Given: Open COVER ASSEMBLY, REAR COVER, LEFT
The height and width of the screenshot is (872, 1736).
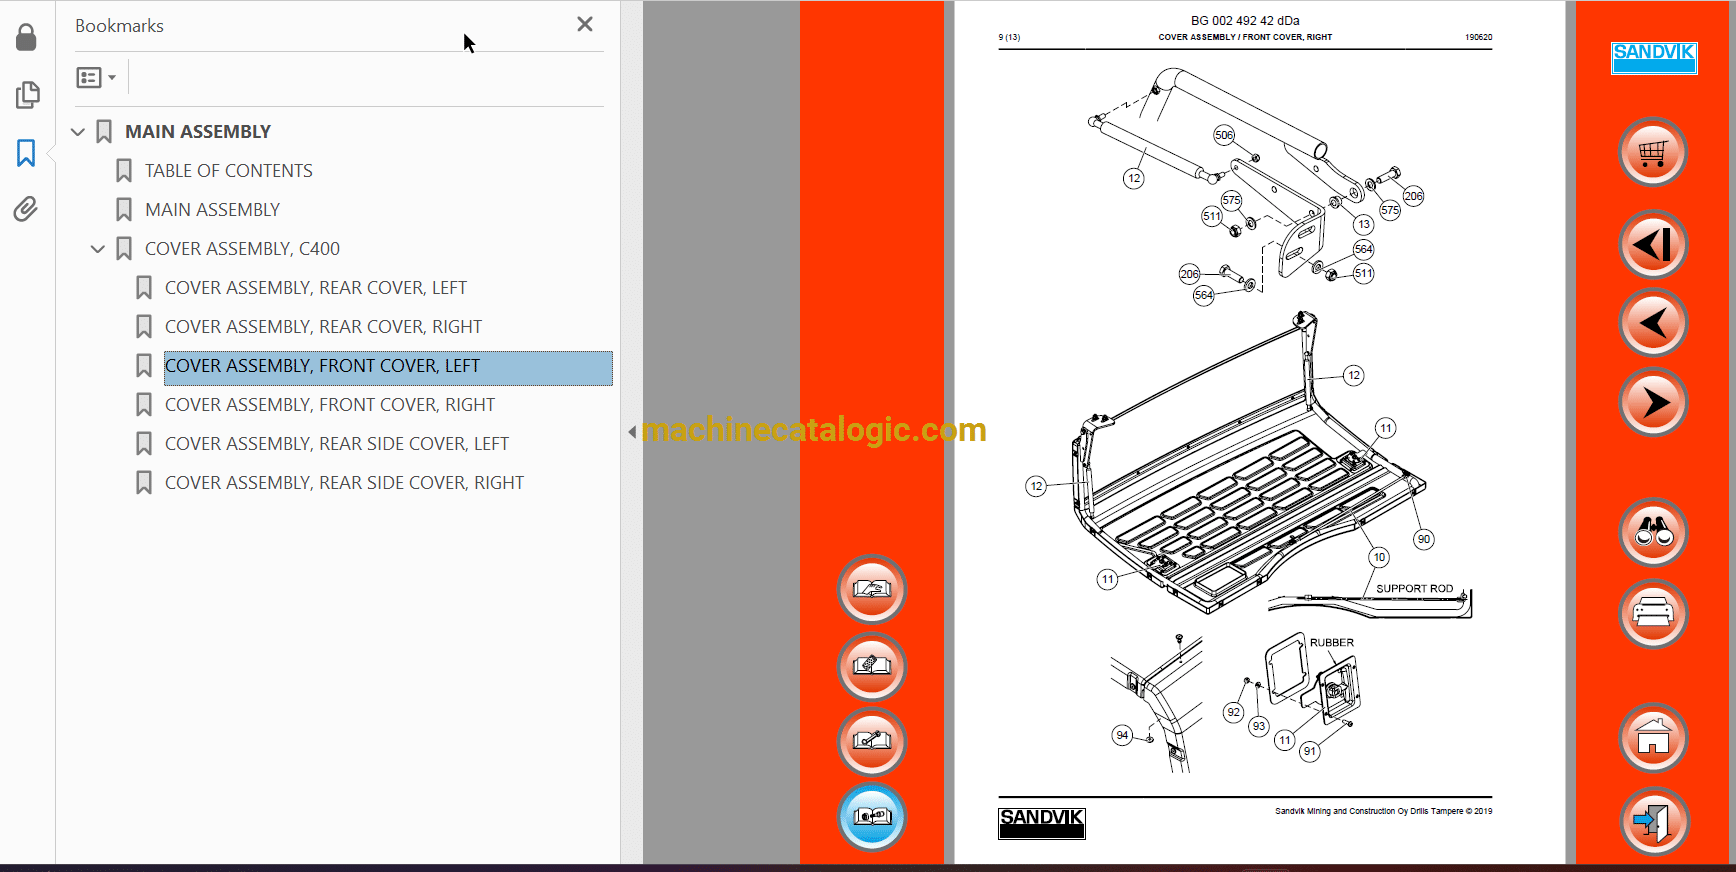Looking at the screenshot, I should click(316, 288).
